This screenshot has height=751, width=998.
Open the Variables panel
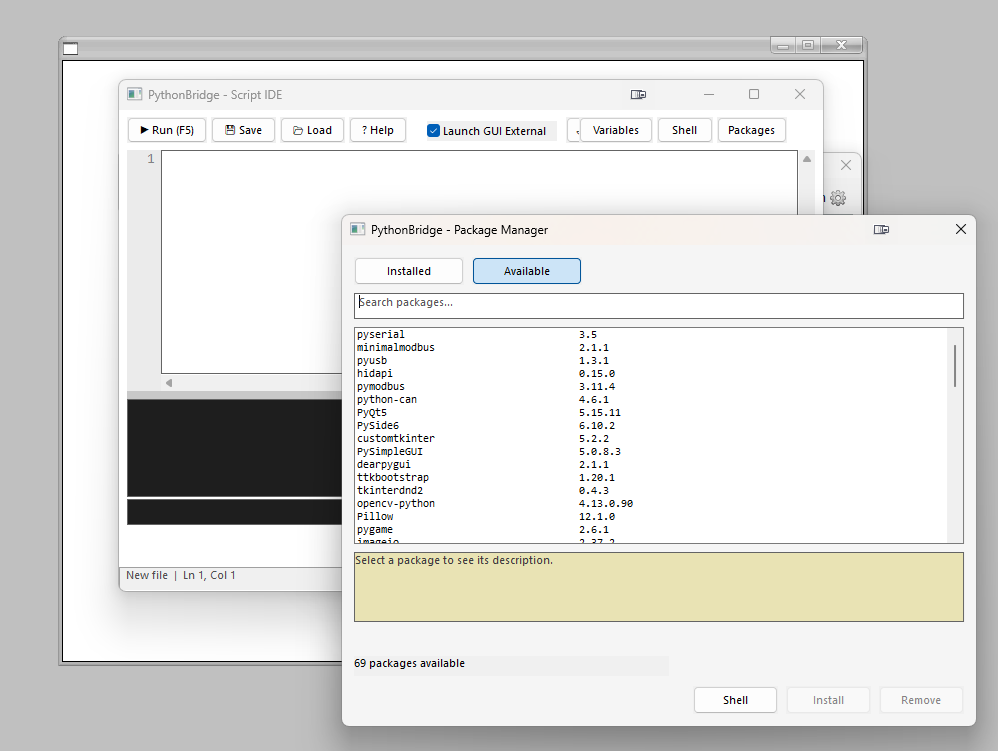[615, 130]
